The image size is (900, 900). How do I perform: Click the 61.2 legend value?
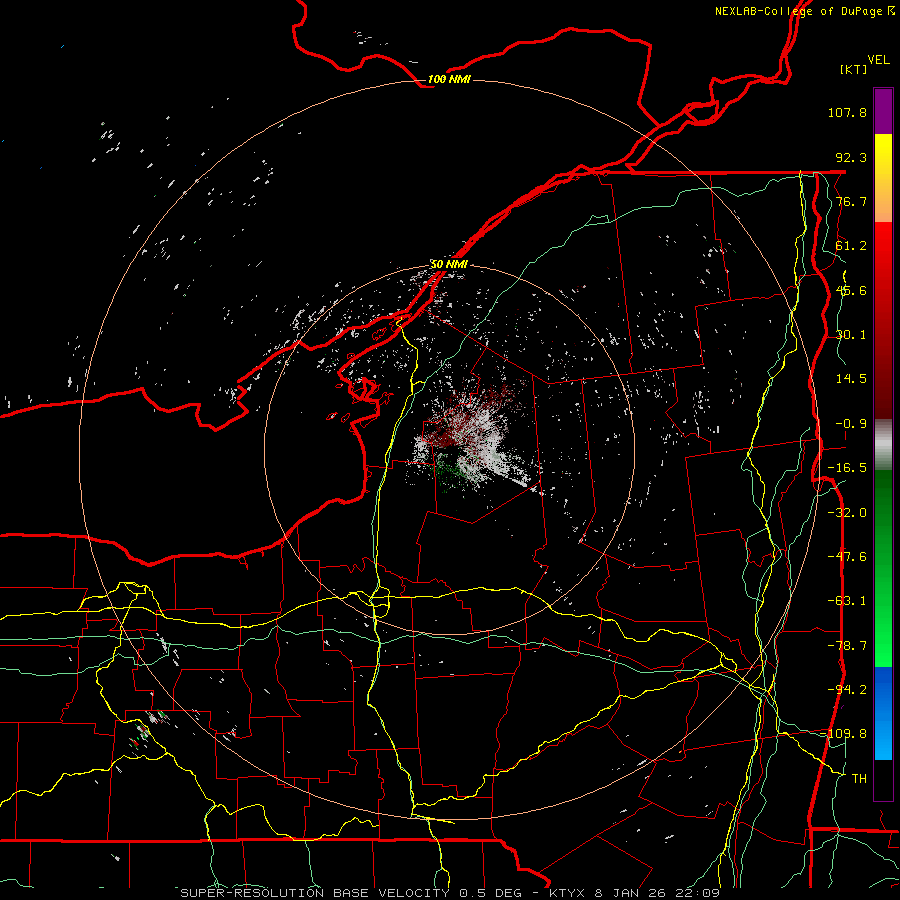coord(851,246)
